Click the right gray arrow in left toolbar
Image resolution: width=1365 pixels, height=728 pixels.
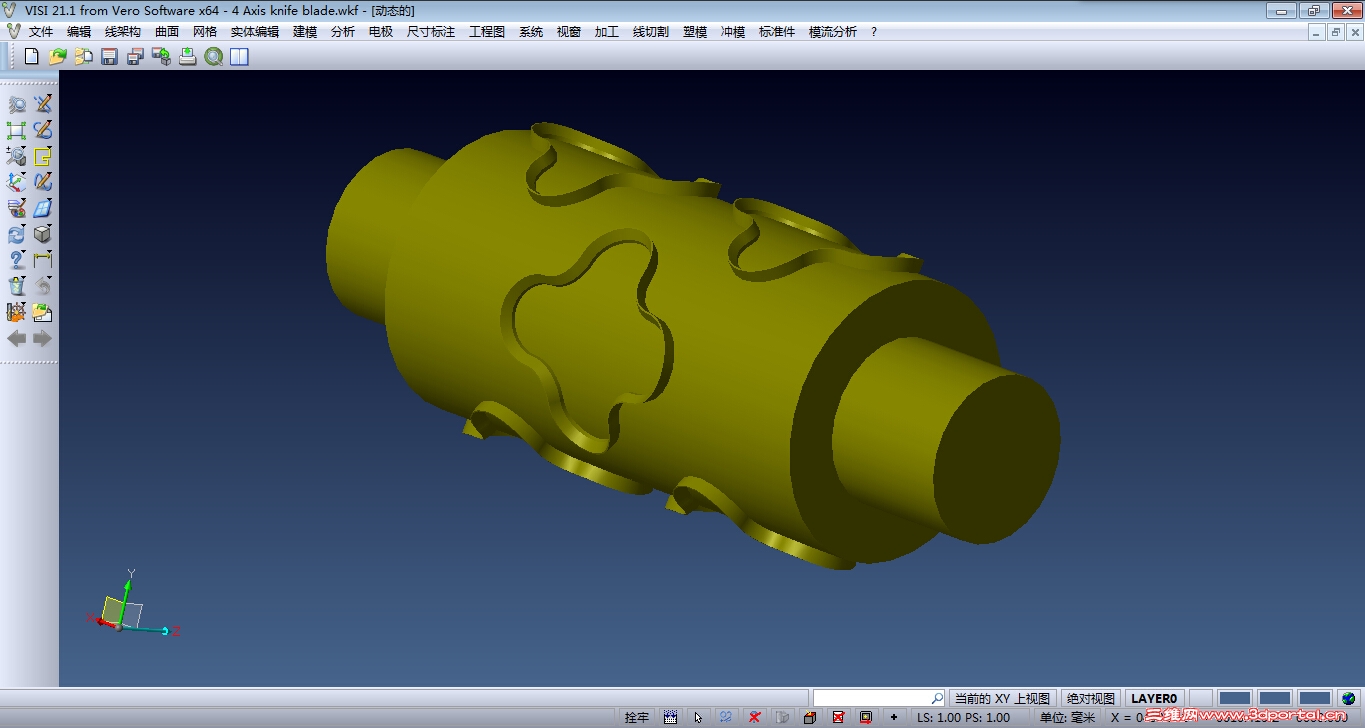tap(42, 338)
